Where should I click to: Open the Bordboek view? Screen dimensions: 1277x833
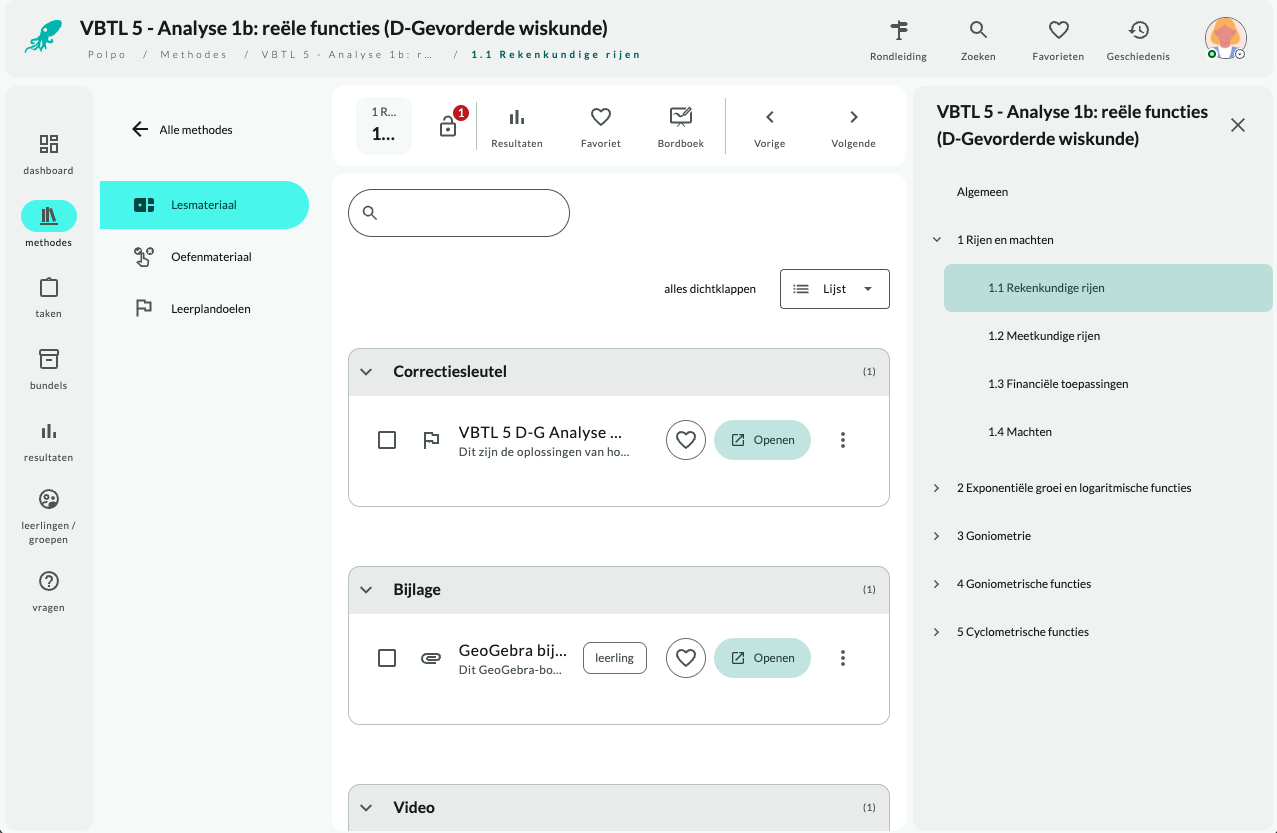[x=681, y=127]
